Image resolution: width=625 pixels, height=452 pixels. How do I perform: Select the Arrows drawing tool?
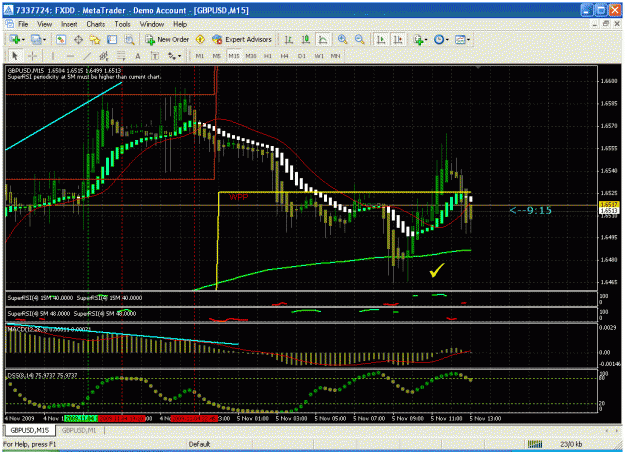tap(172, 56)
